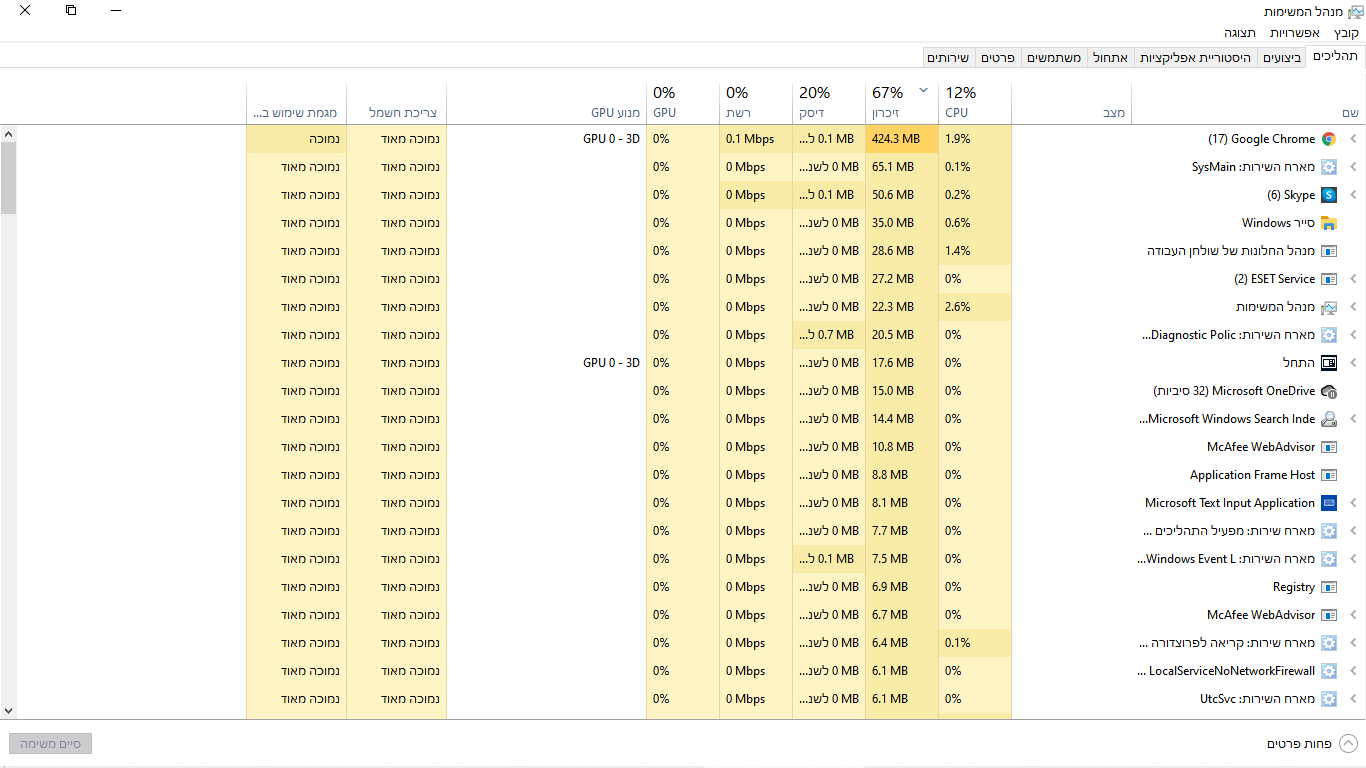This screenshot has width=1366, height=768.
Task: Expand the ESET Service process group
Action: click(1354, 279)
